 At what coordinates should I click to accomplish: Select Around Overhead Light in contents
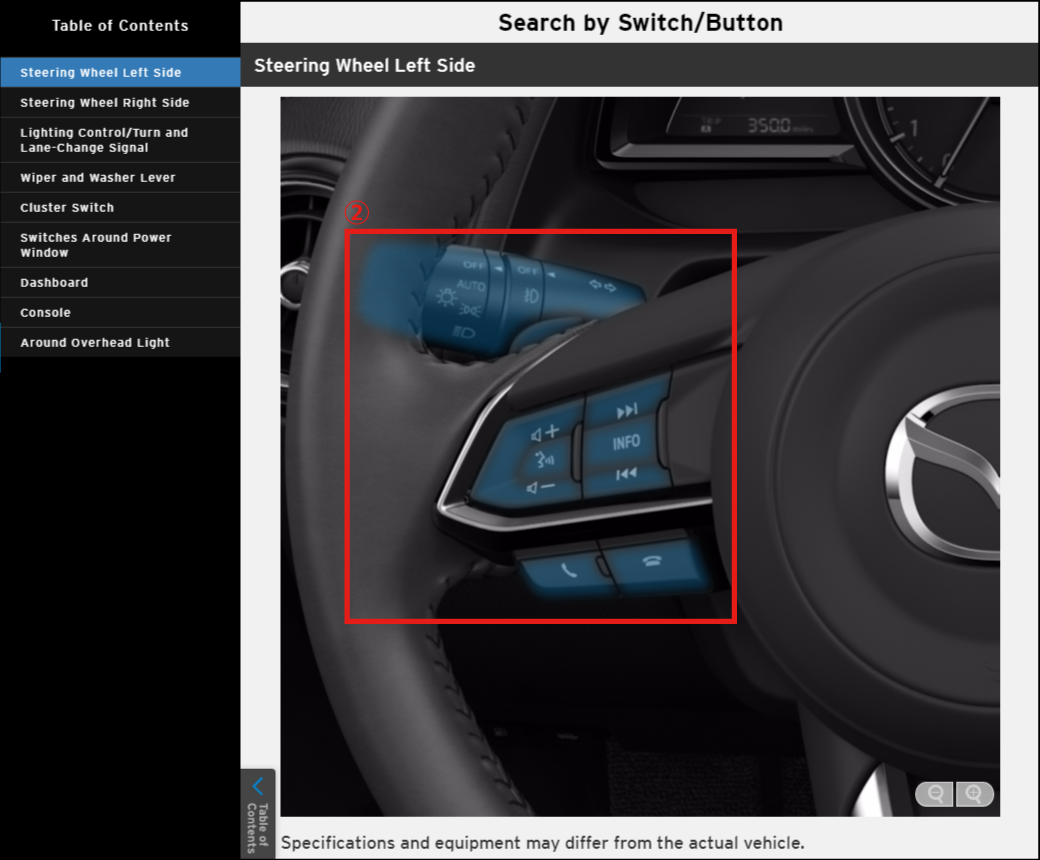(95, 342)
